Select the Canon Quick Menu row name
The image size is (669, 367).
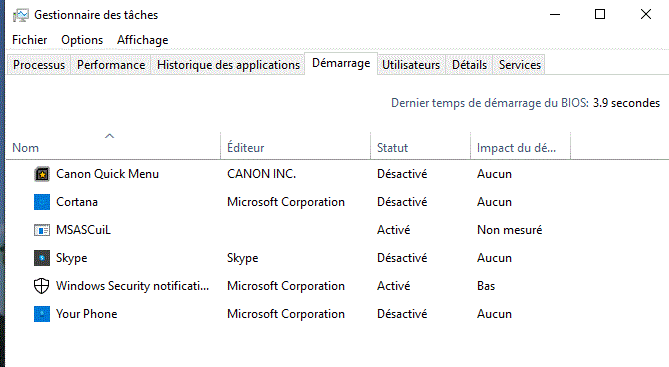(108, 174)
